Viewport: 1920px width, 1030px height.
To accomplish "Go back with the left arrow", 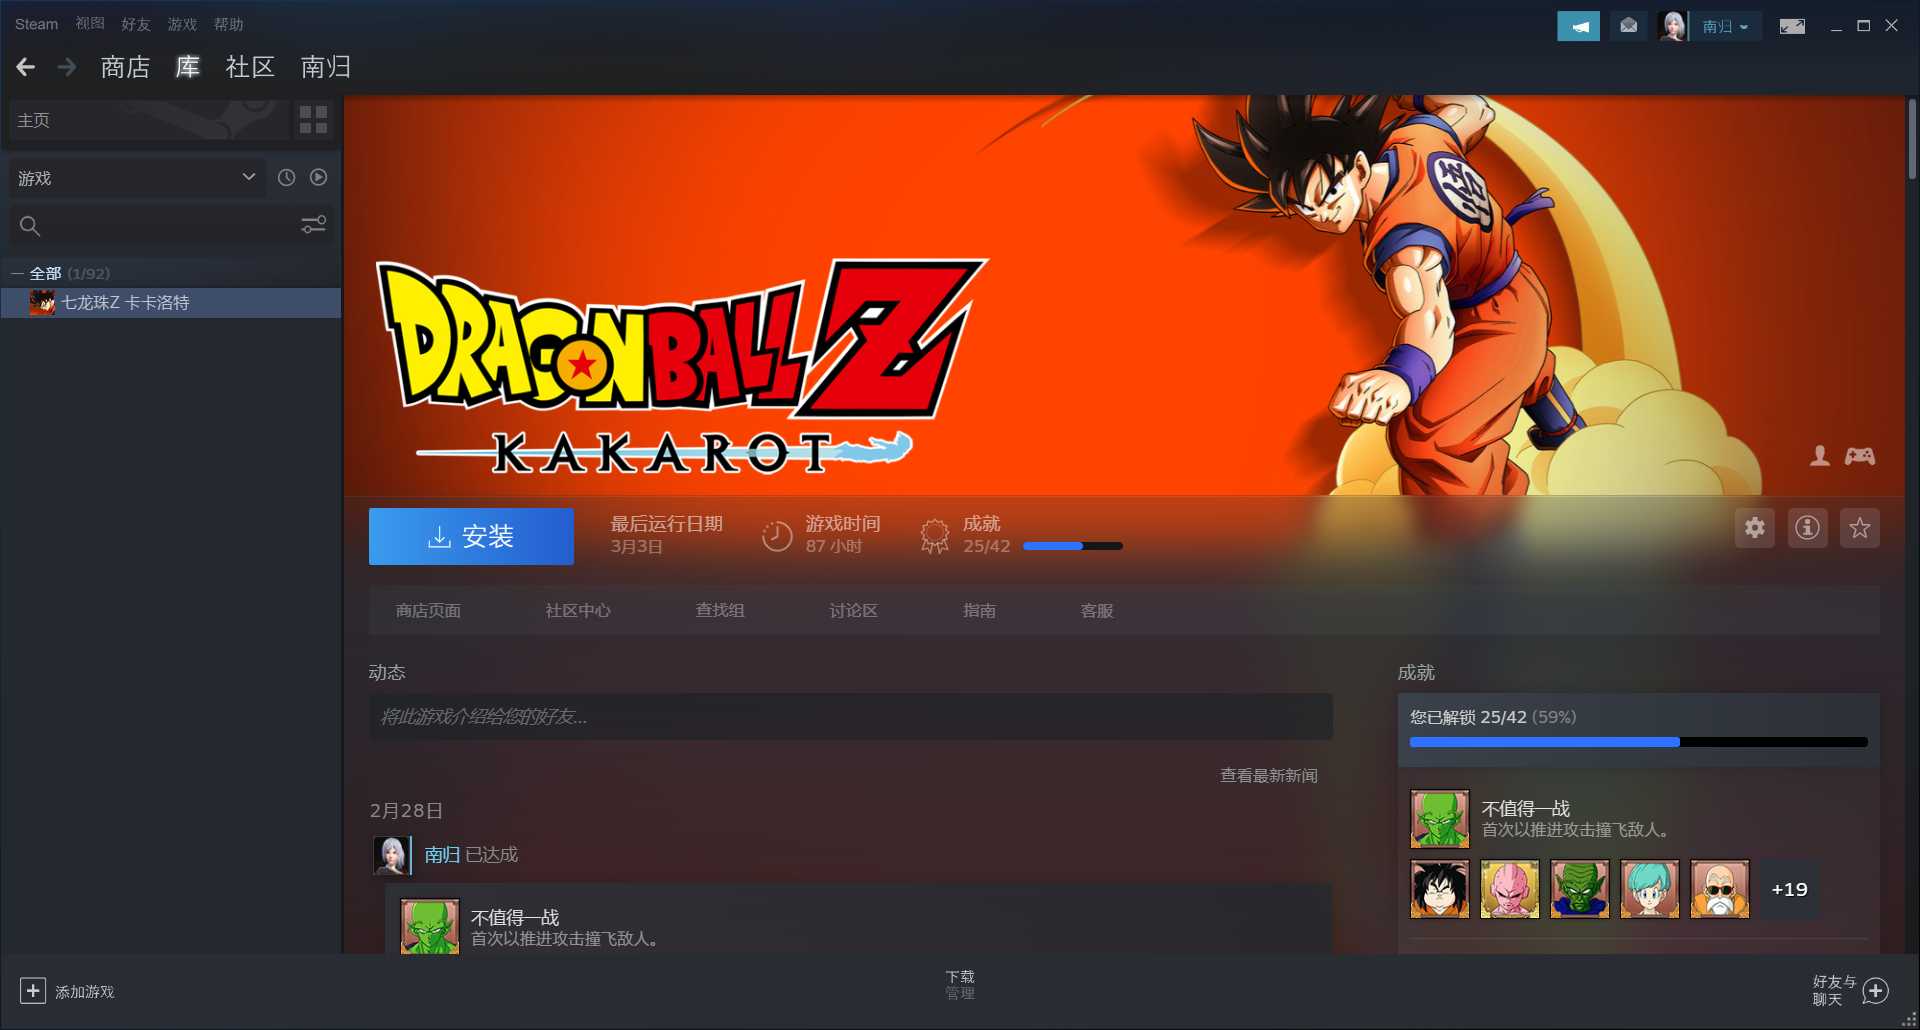I will [x=26, y=67].
